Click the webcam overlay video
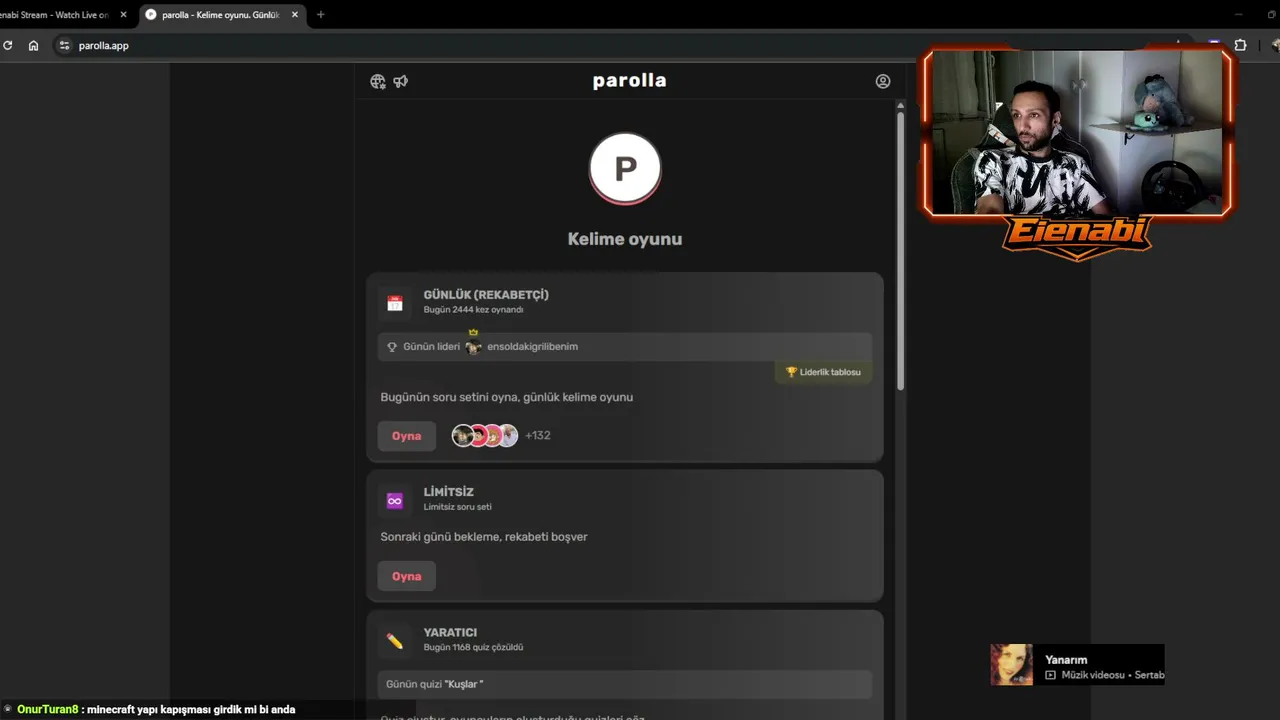 click(1078, 132)
